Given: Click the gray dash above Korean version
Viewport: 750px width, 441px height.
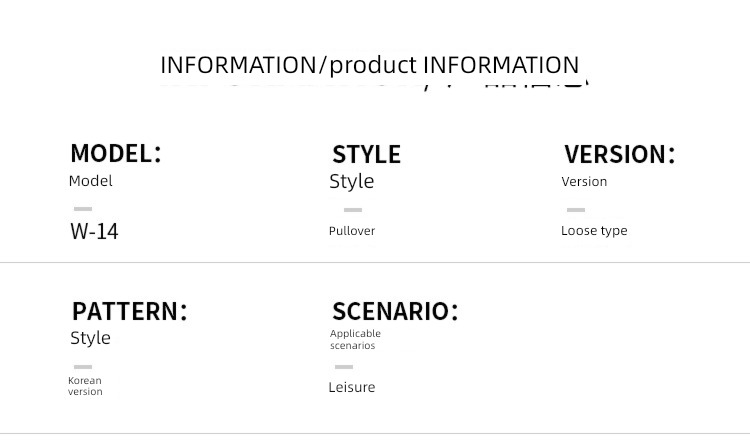Looking at the screenshot, I should pyautogui.click(x=83, y=367).
